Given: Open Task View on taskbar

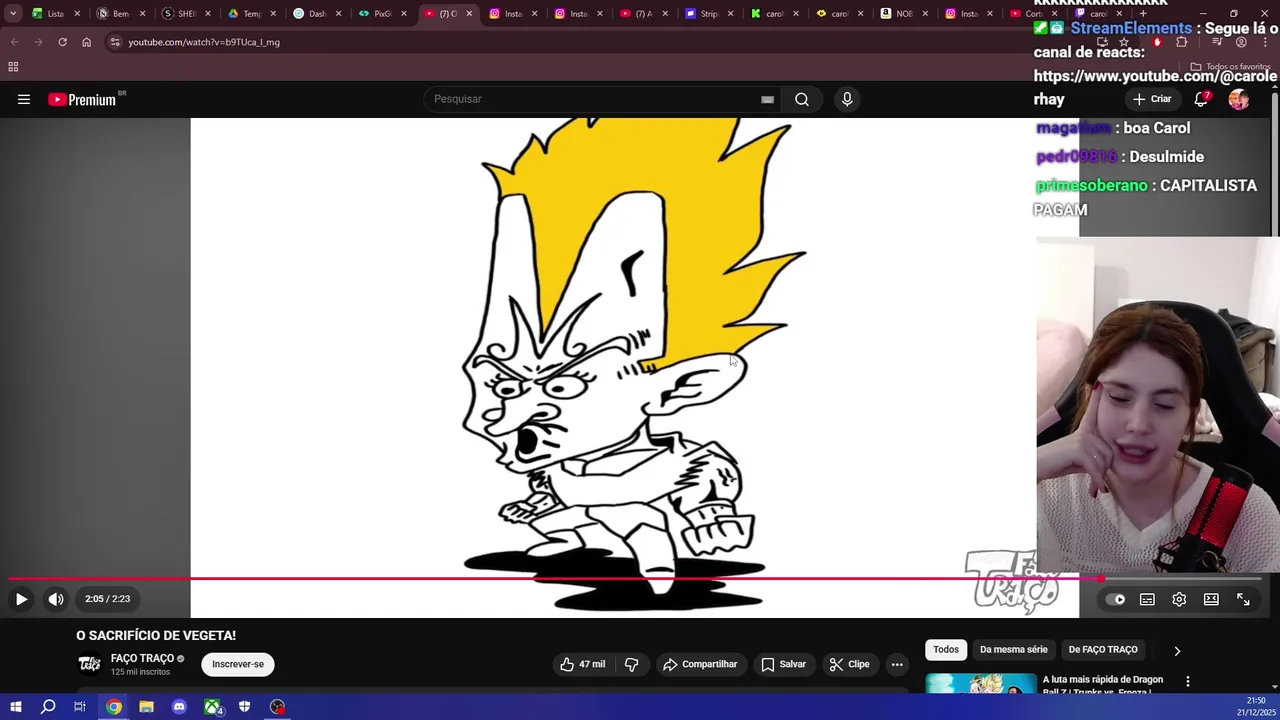Looking at the screenshot, I should click(80, 707).
